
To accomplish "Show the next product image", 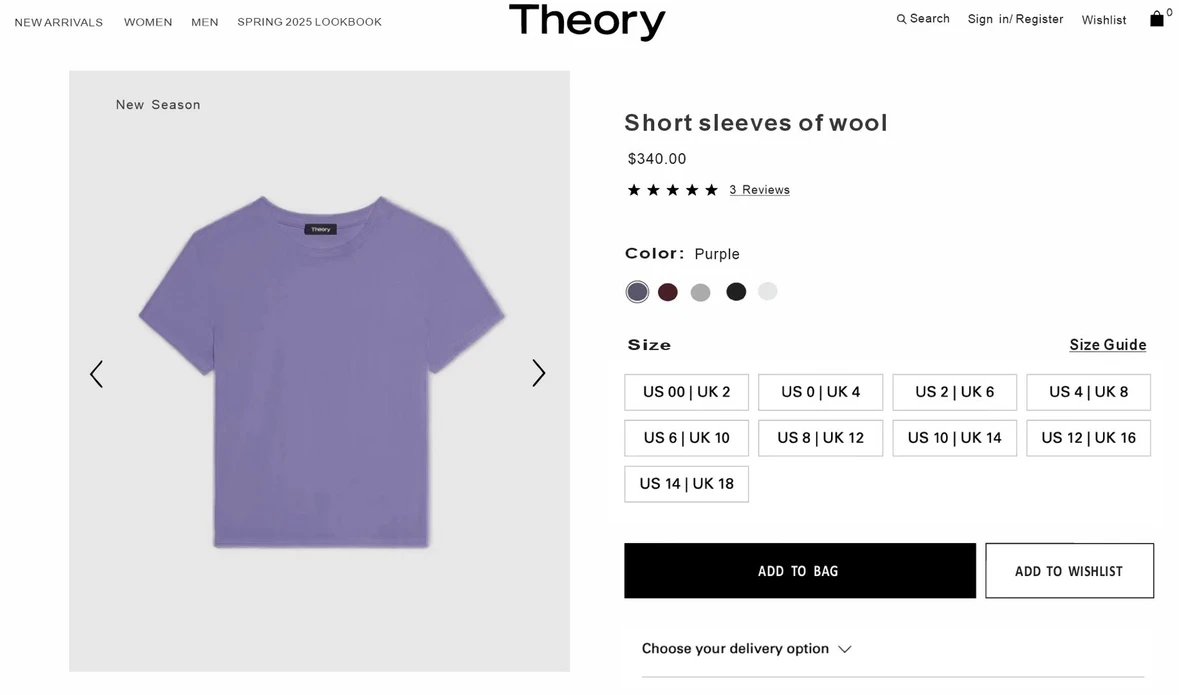I will [538, 373].
